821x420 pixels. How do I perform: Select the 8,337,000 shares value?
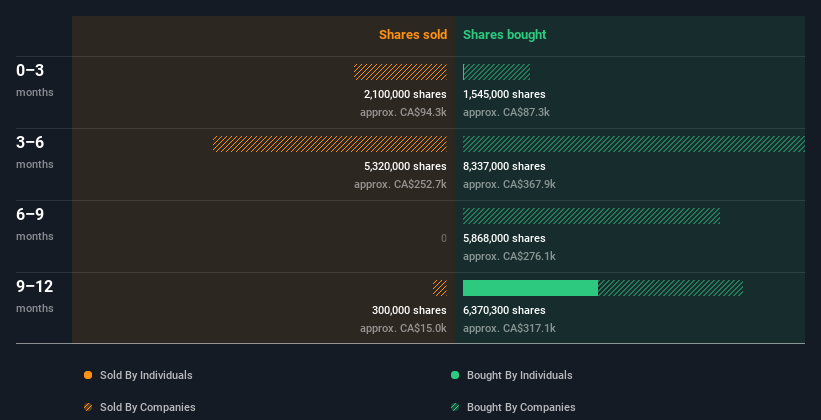click(x=504, y=166)
